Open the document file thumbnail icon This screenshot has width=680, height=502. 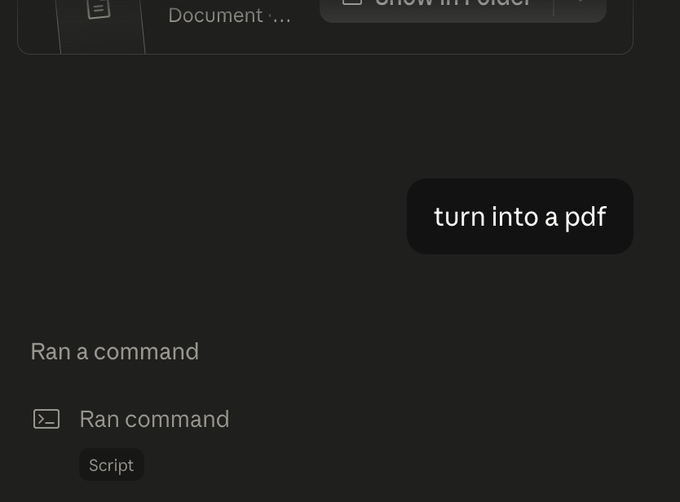99,10
